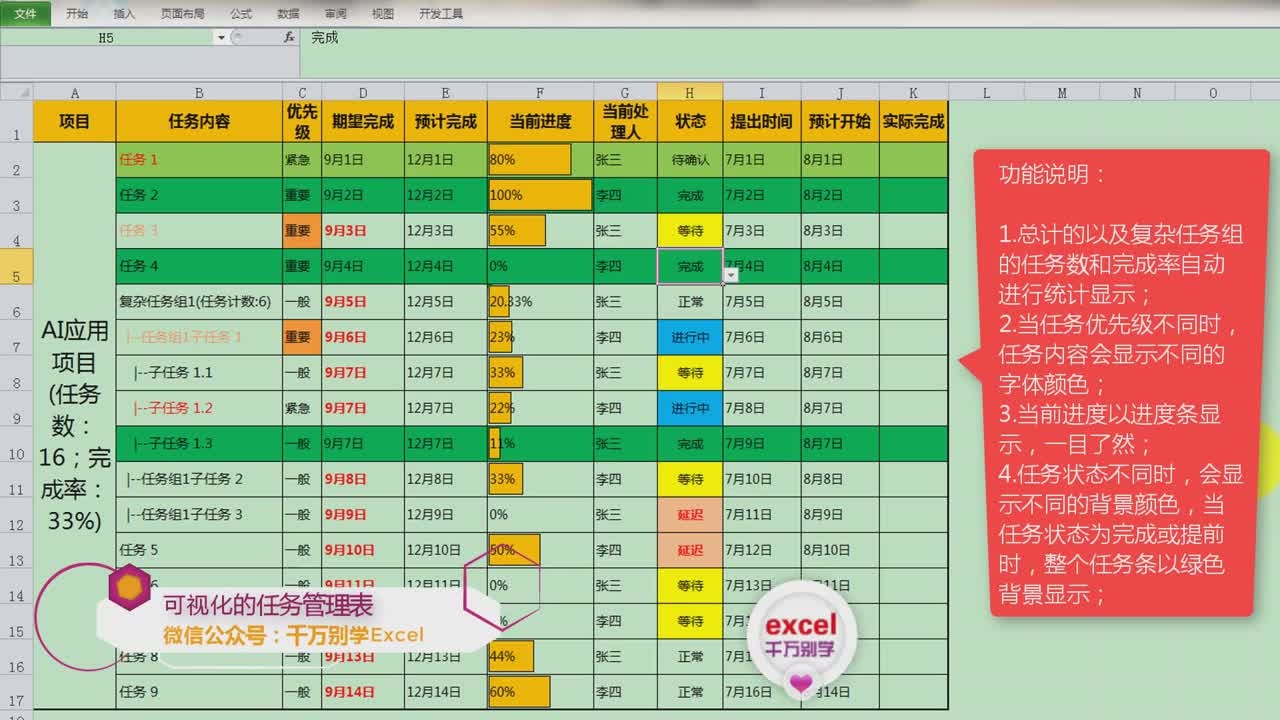Open the 公式 ribbon tab

click(x=240, y=14)
